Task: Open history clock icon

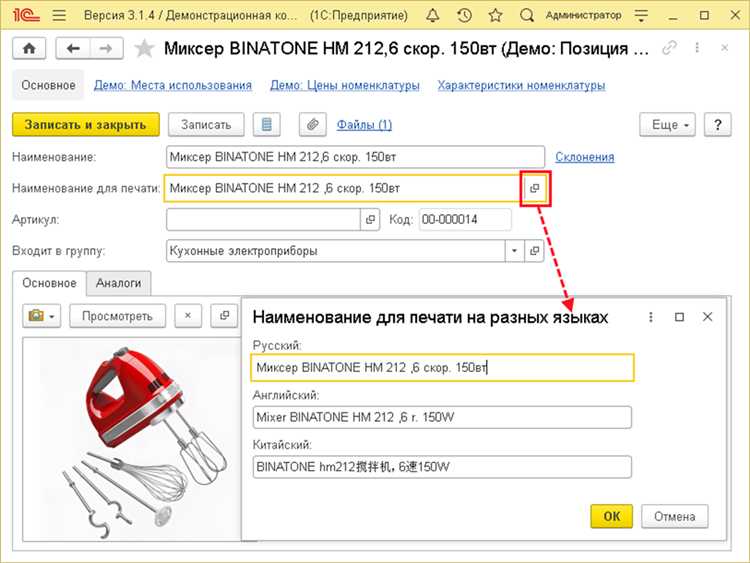Action: (464, 15)
